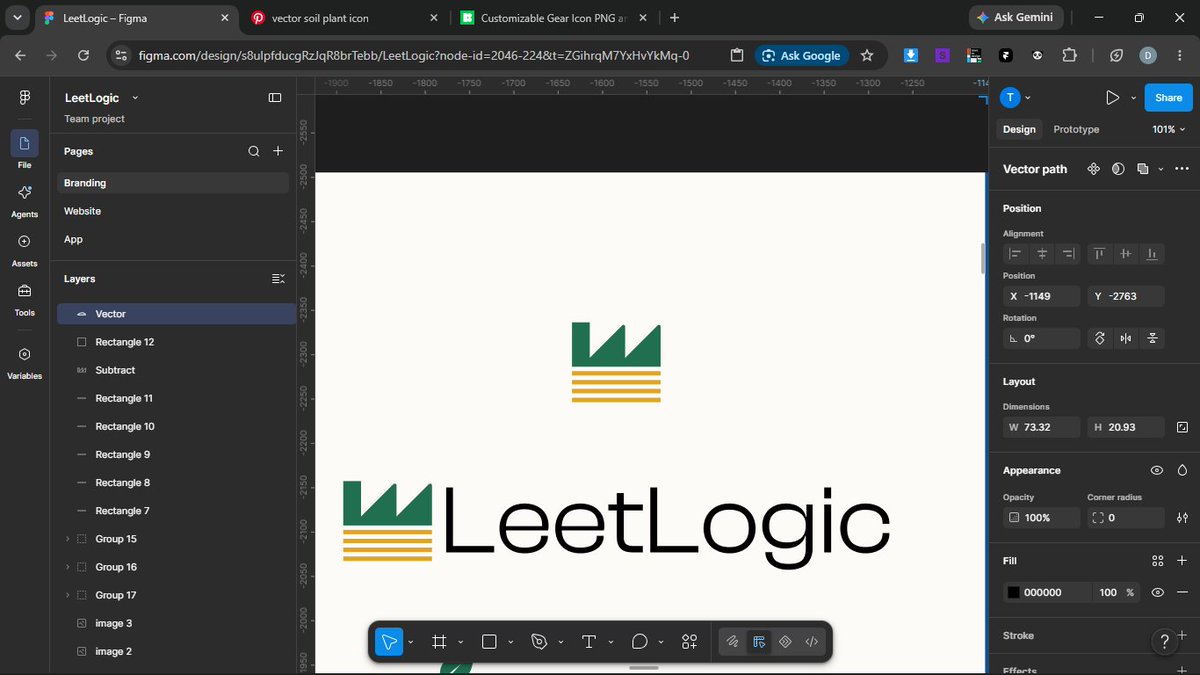The height and width of the screenshot is (675, 1200).
Task: Create component from Vector path
Action: pos(1093,169)
